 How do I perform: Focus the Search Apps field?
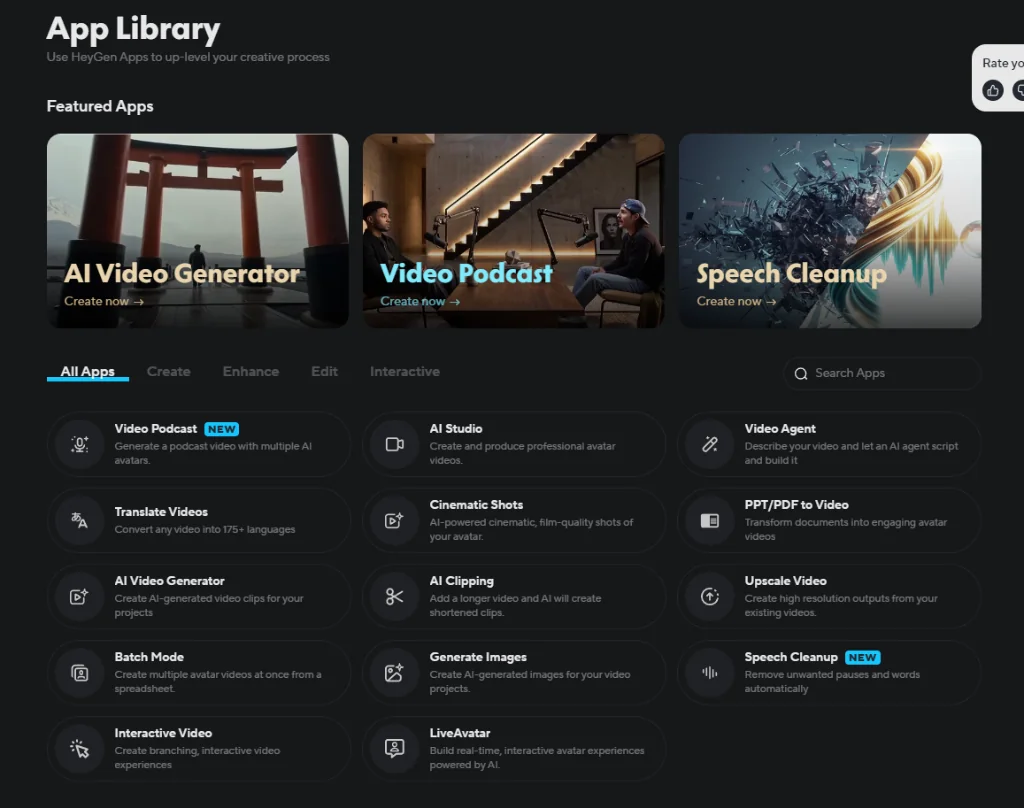click(882, 373)
